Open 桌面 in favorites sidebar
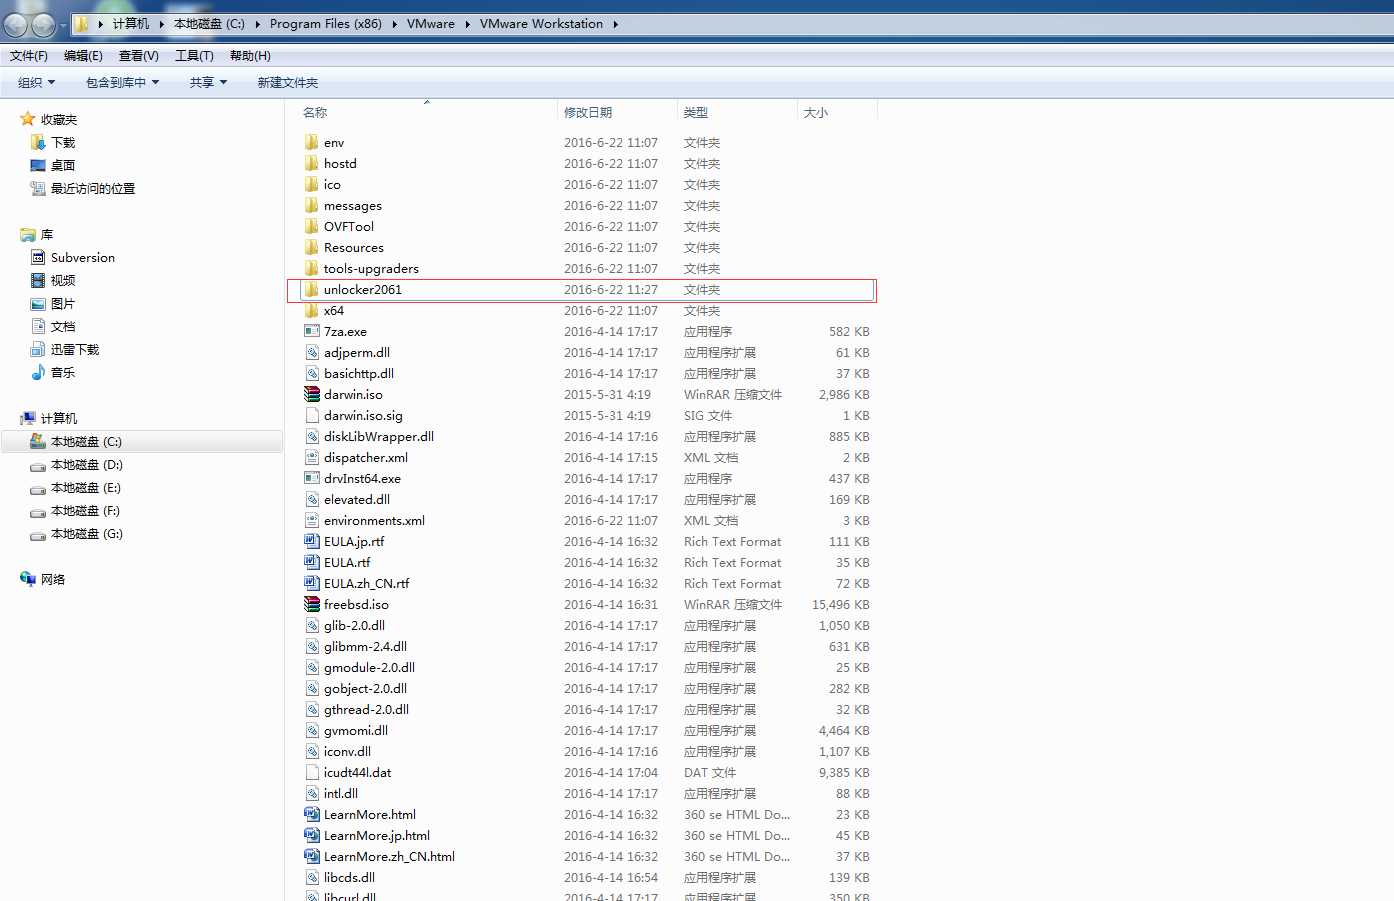This screenshot has height=901, width=1394. pyautogui.click(x=63, y=165)
